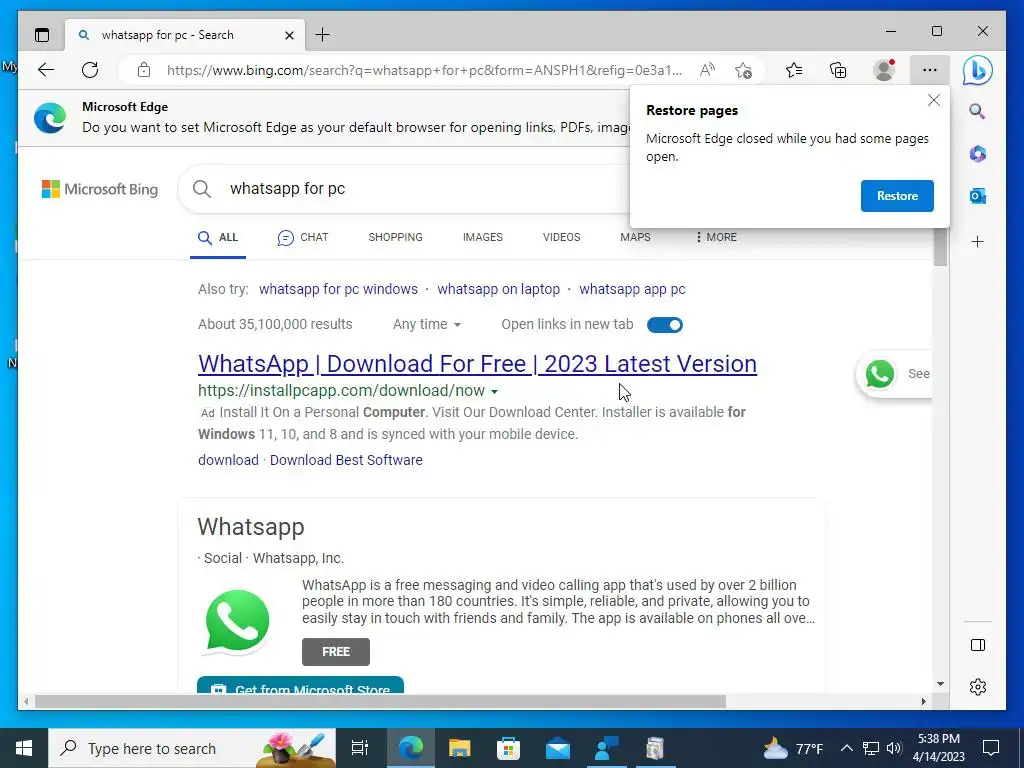Image resolution: width=1024 pixels, height=768 pixels.
Task: Open a new tab with plus
Action: click(x=323, y=35)
